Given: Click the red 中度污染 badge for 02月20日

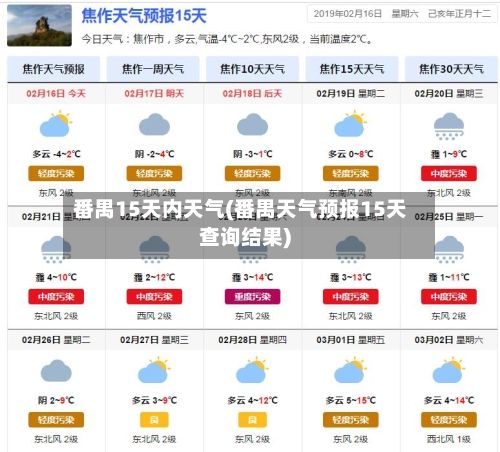Looking at the screenshot, I should click(x=449, y=173).
